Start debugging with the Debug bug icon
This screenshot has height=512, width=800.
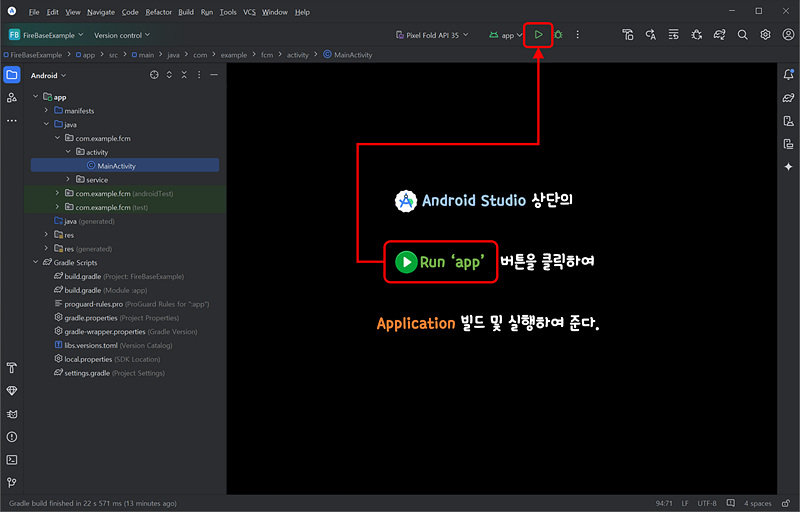[x=558, y=35]
